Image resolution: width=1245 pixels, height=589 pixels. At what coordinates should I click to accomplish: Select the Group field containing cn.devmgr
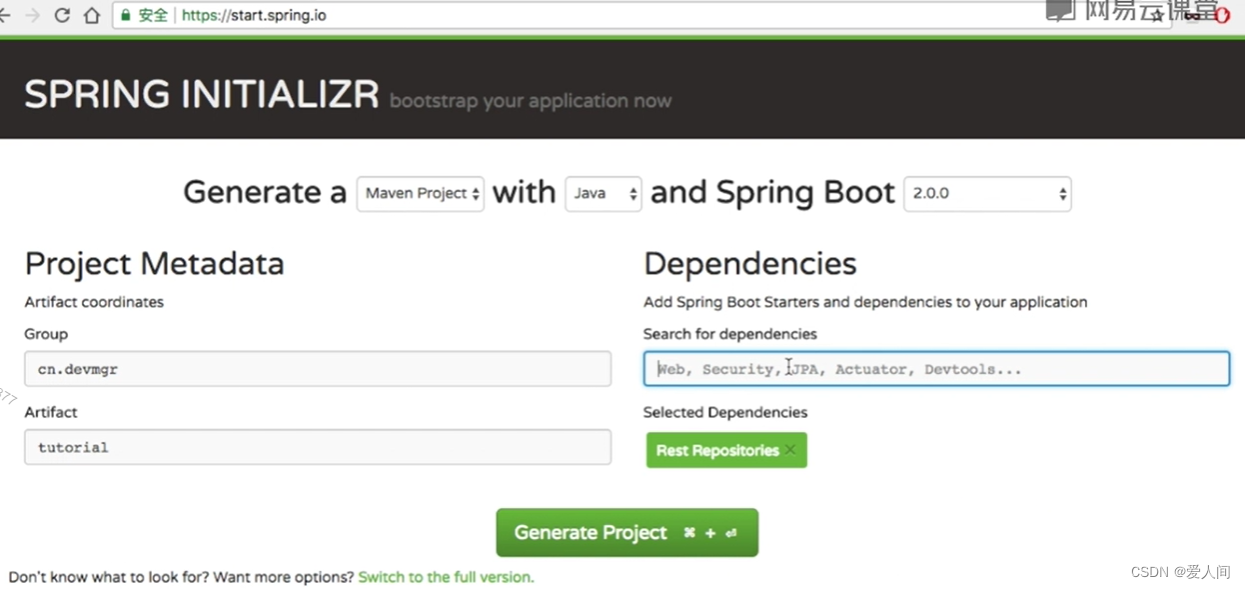(317, 368)
